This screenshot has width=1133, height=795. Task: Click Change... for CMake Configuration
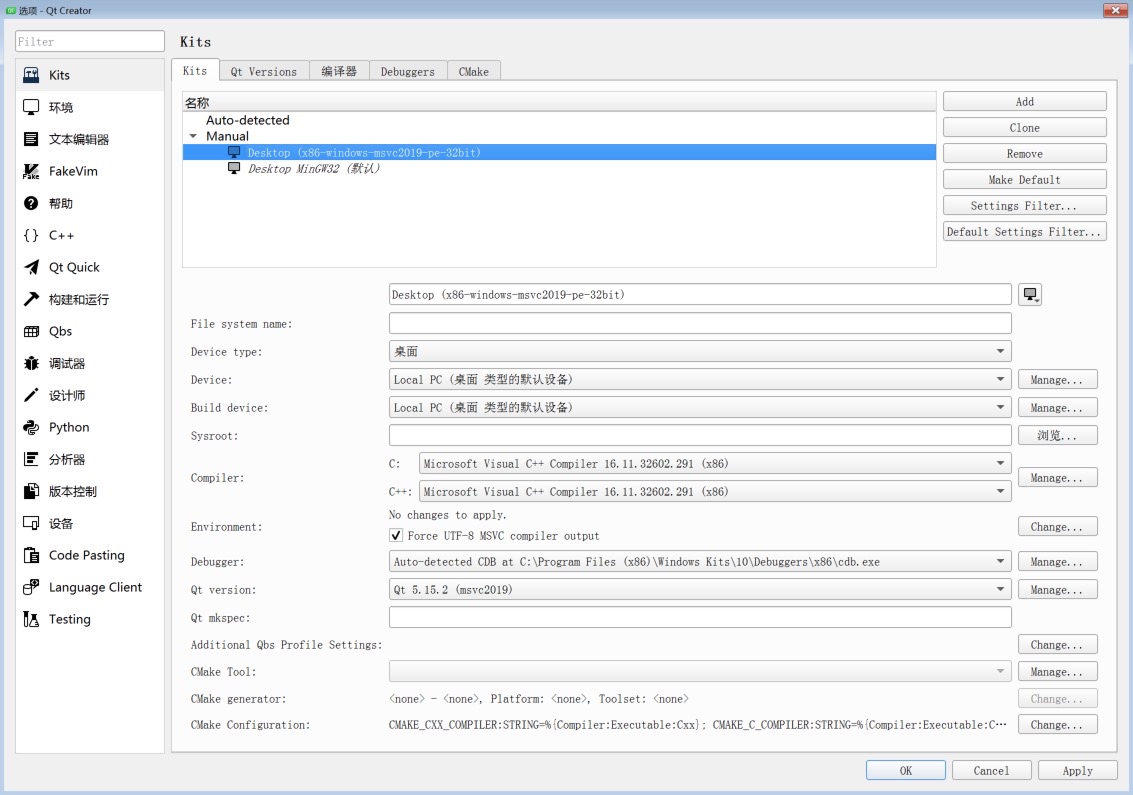pos(1058,725)
